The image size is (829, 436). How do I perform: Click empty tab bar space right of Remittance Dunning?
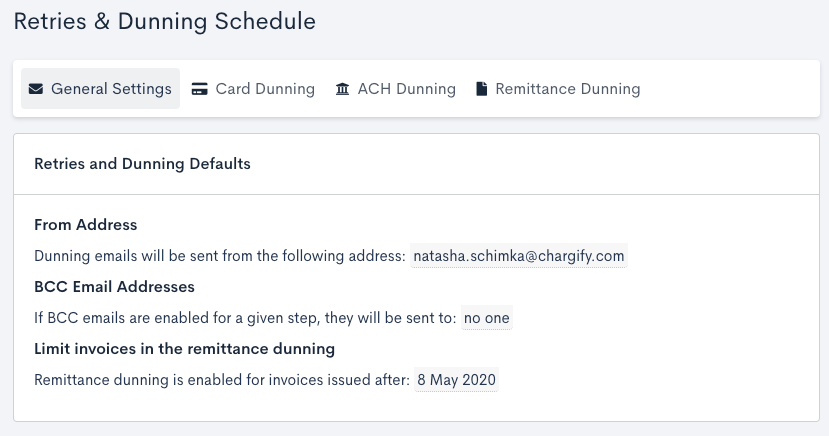point(730,89)
